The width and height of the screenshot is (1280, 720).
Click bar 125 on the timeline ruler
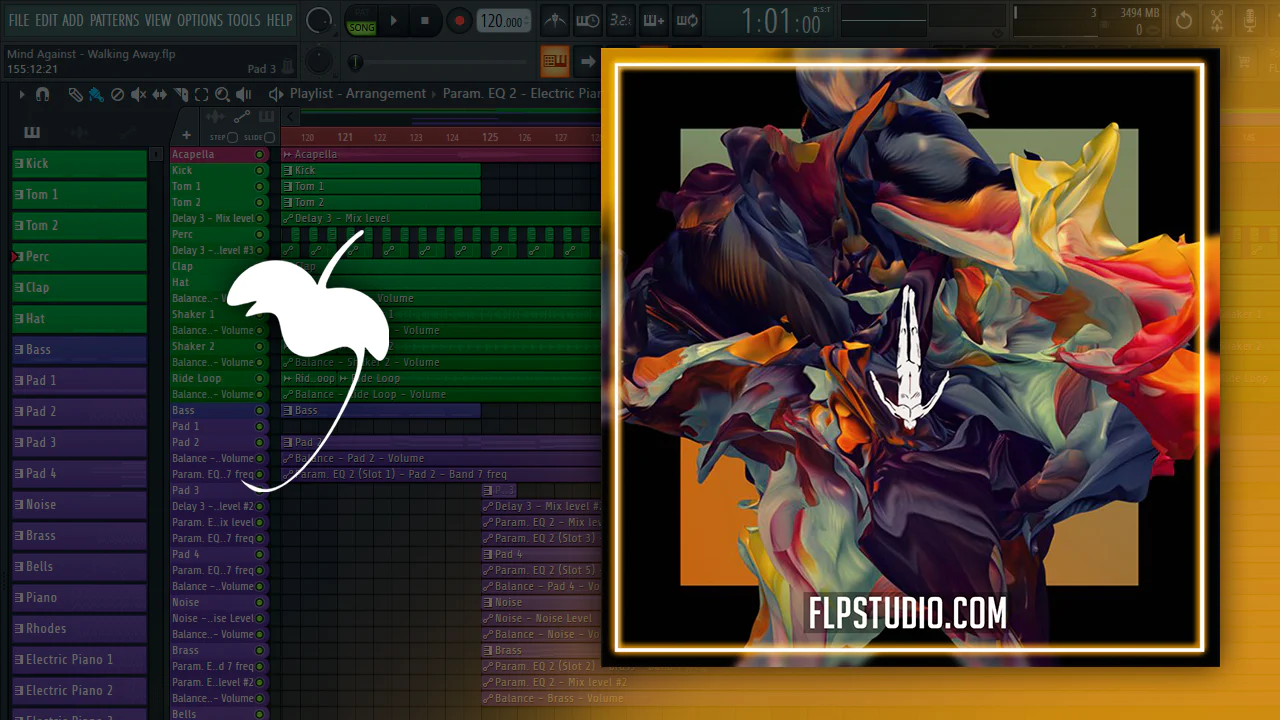click(490, 137)
